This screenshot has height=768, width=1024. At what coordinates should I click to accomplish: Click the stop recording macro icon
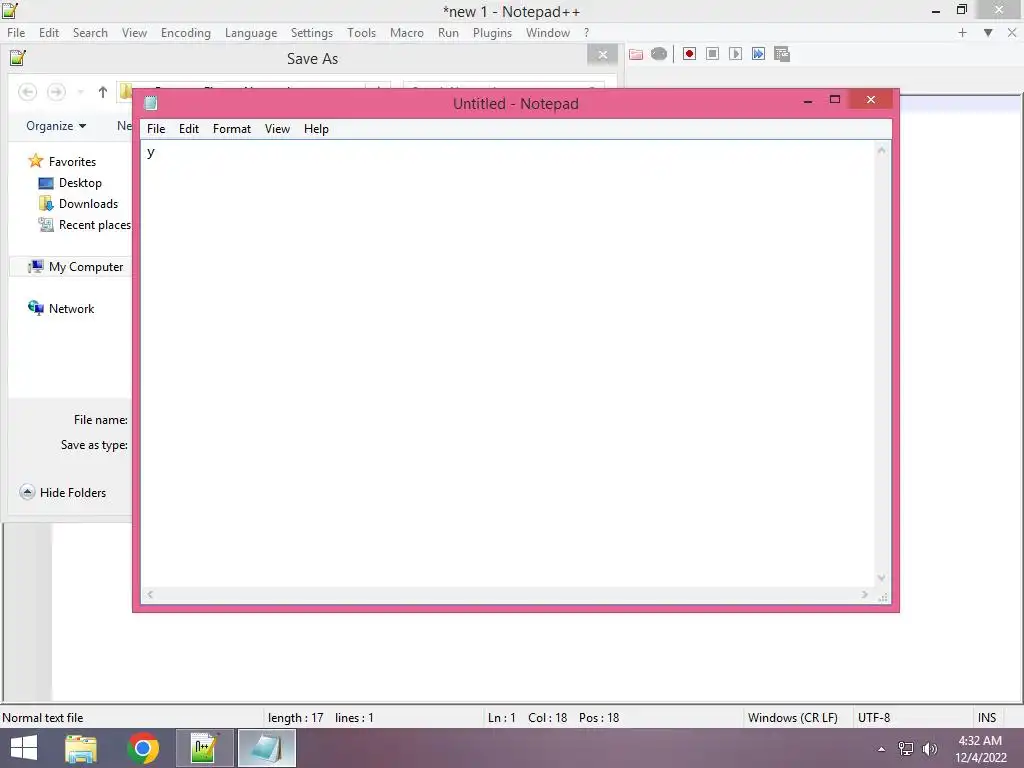point(712,54)
